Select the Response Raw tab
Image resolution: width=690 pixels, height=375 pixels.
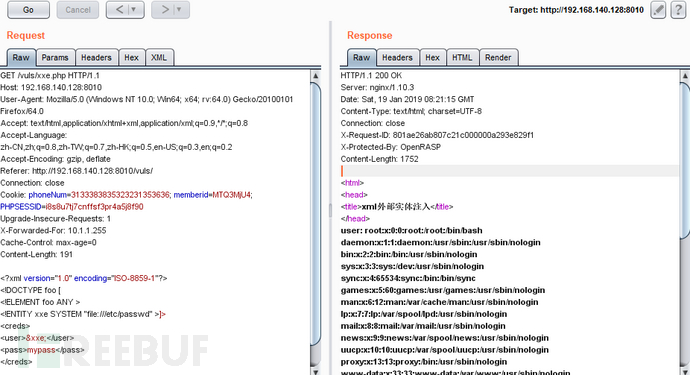pyautogui.click(x=361, y=58)
